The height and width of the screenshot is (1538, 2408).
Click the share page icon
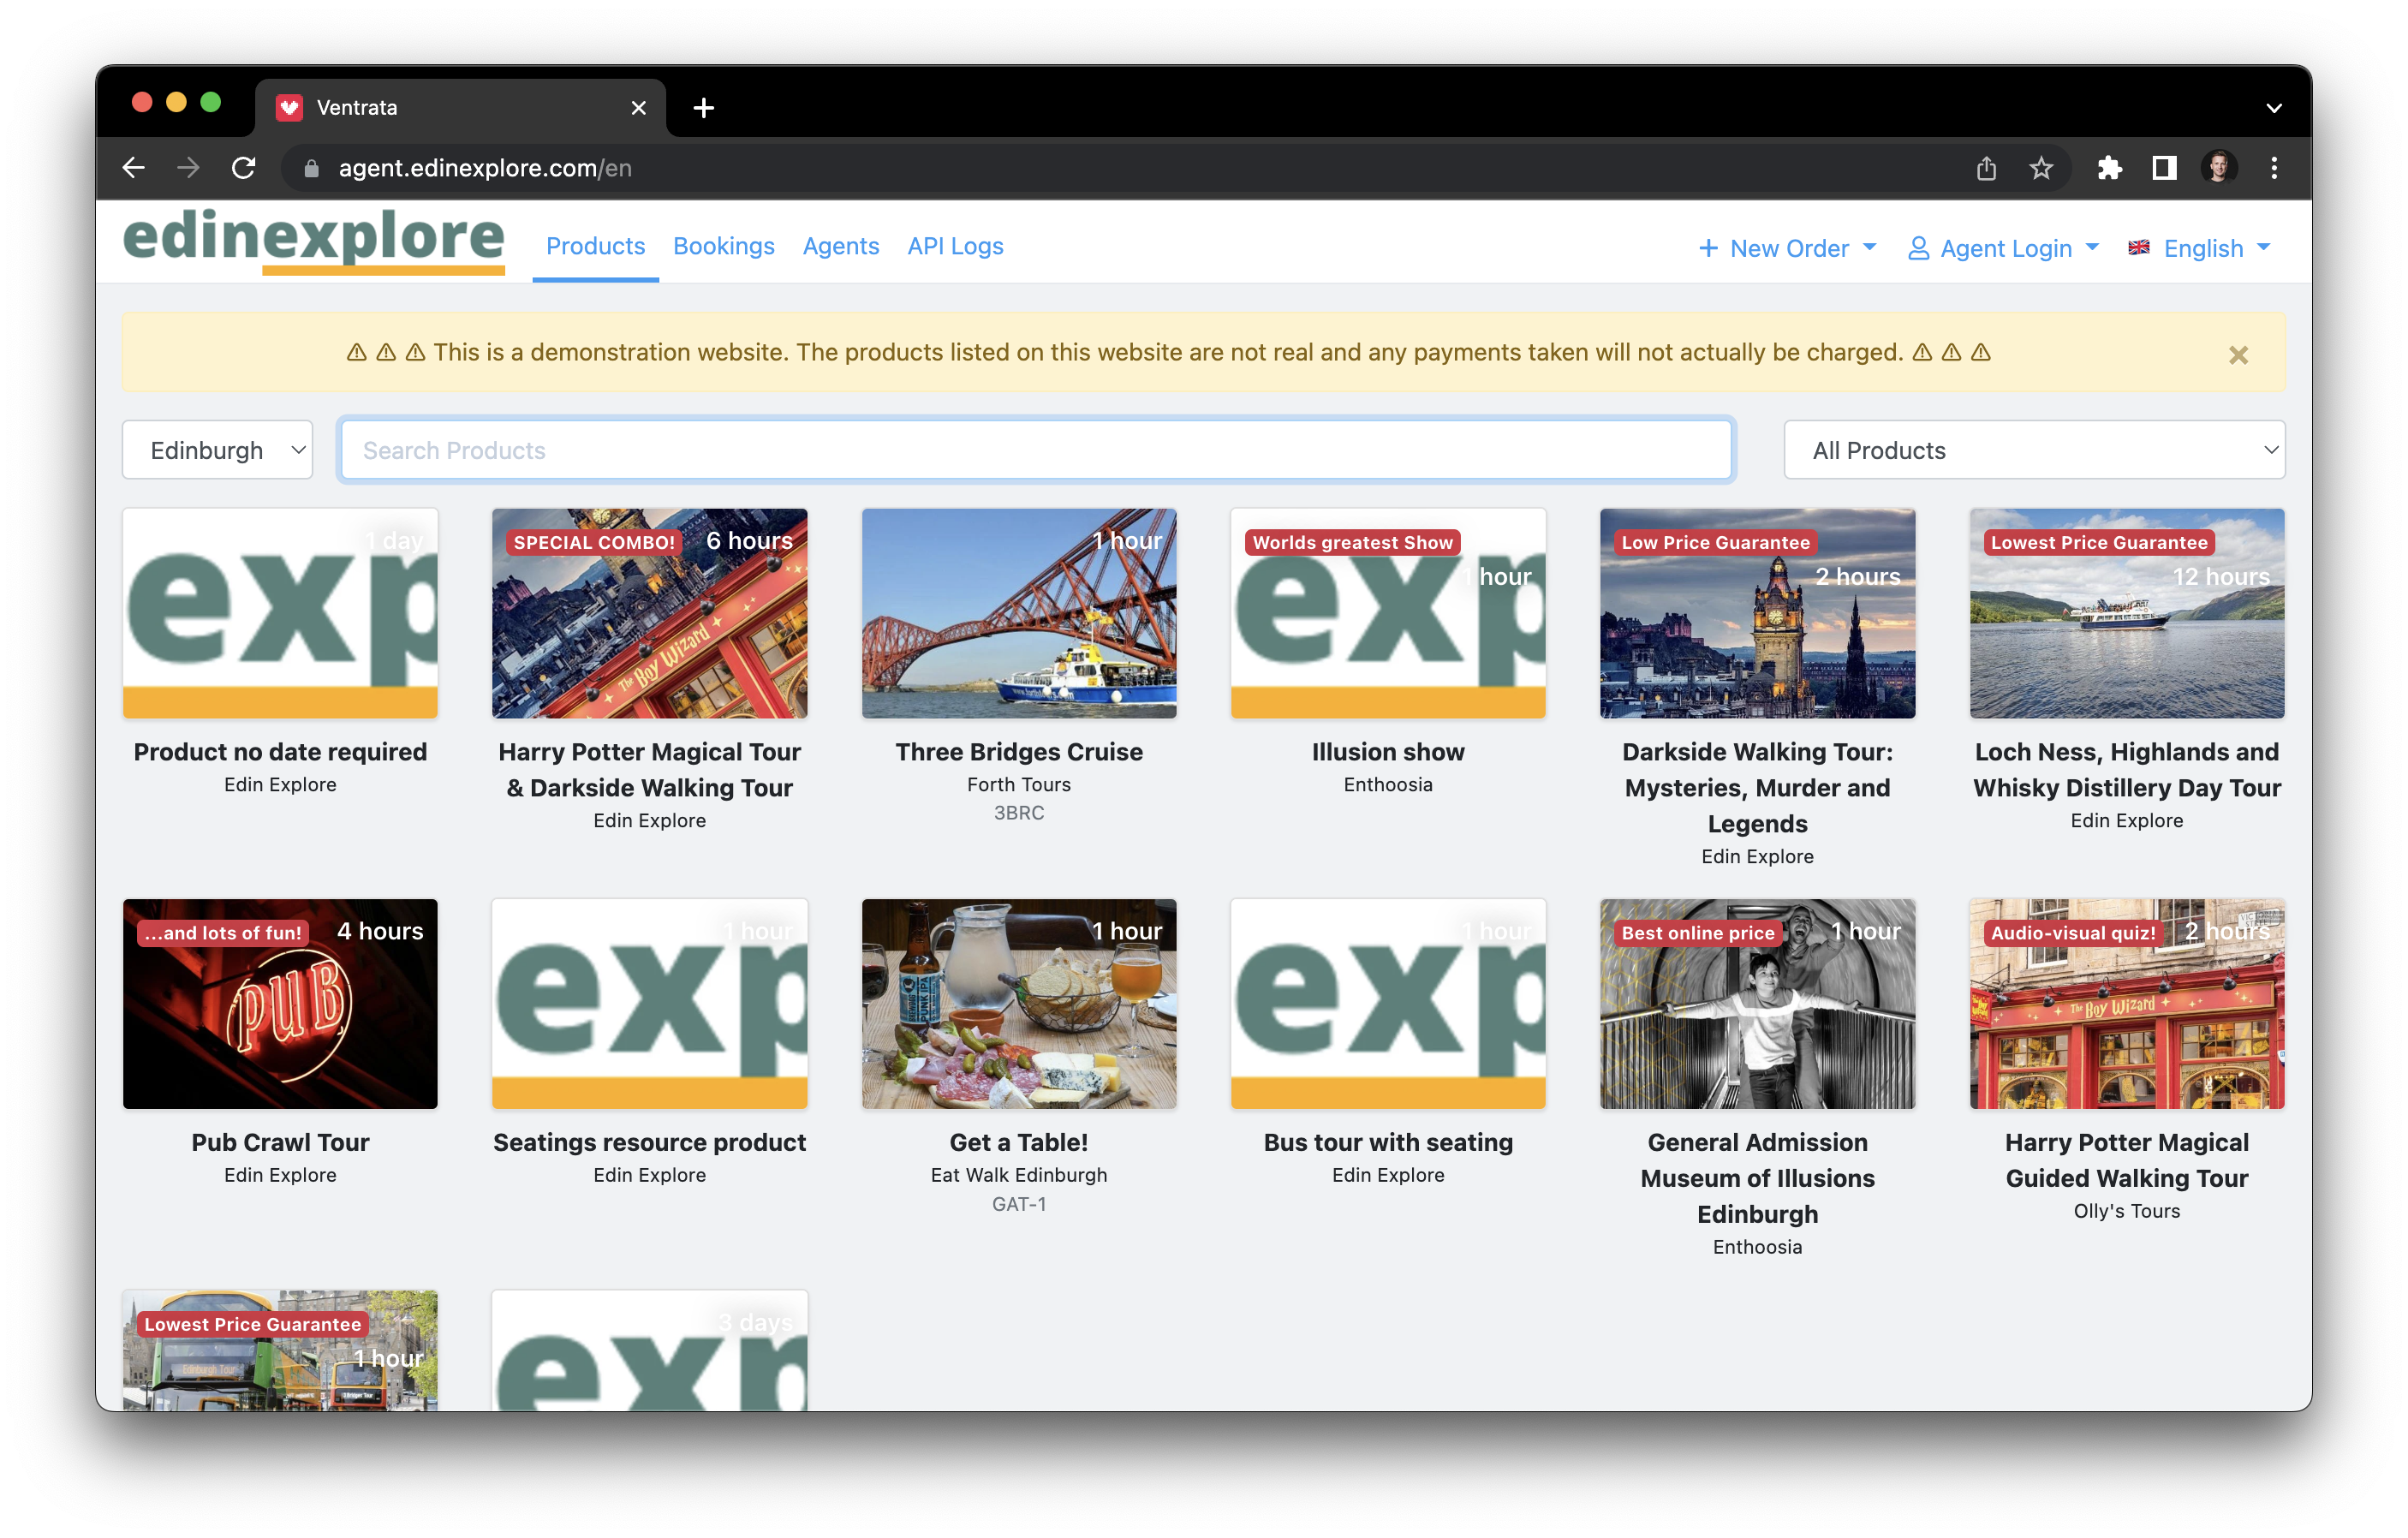point(1986,168)
